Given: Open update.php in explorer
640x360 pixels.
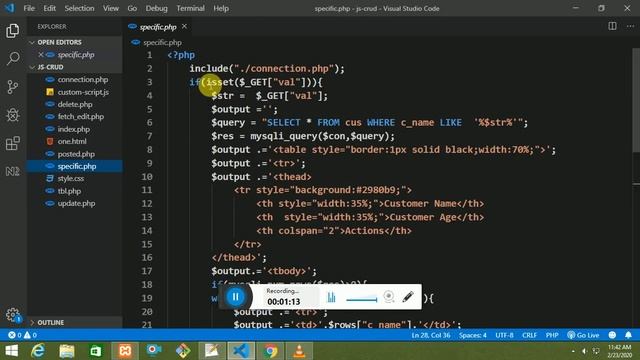Looking at the screenshot, I should [x=76, y=203].
